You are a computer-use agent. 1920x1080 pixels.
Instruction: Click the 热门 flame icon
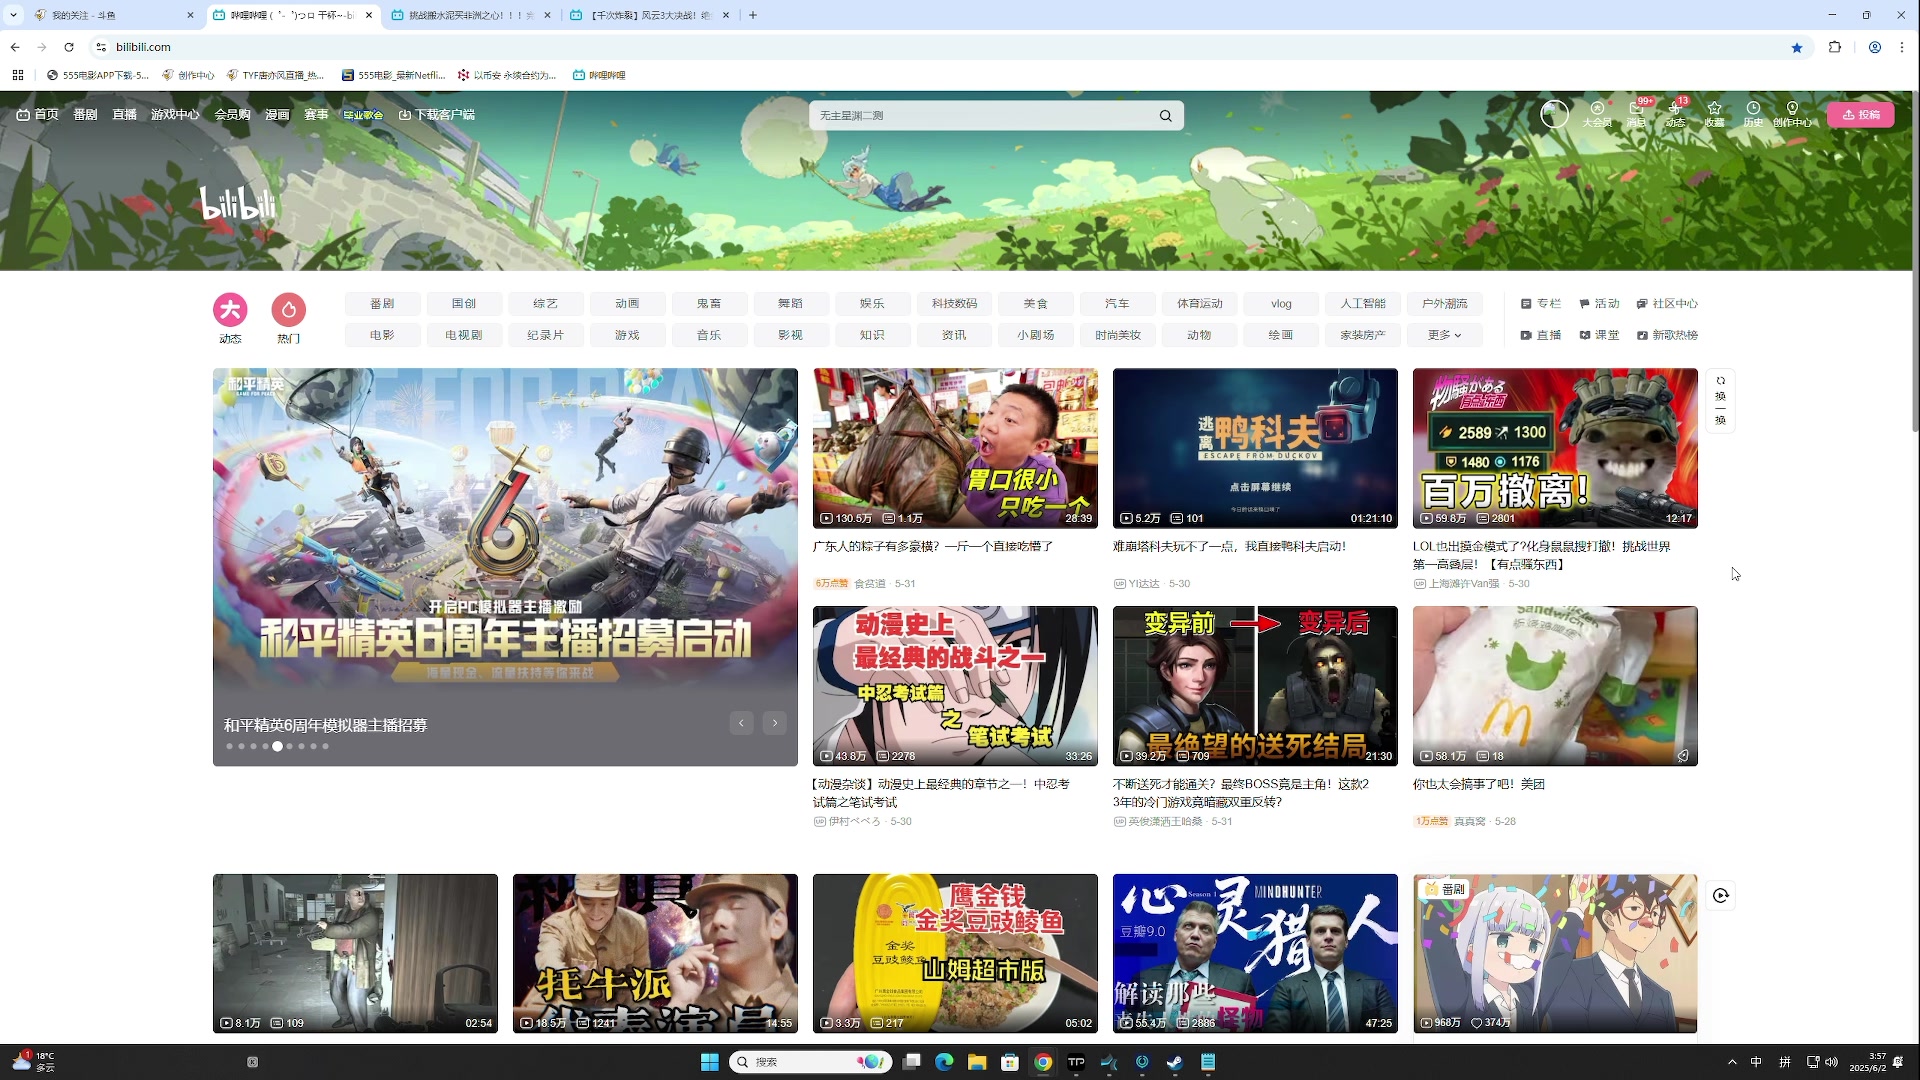(289, 310)
